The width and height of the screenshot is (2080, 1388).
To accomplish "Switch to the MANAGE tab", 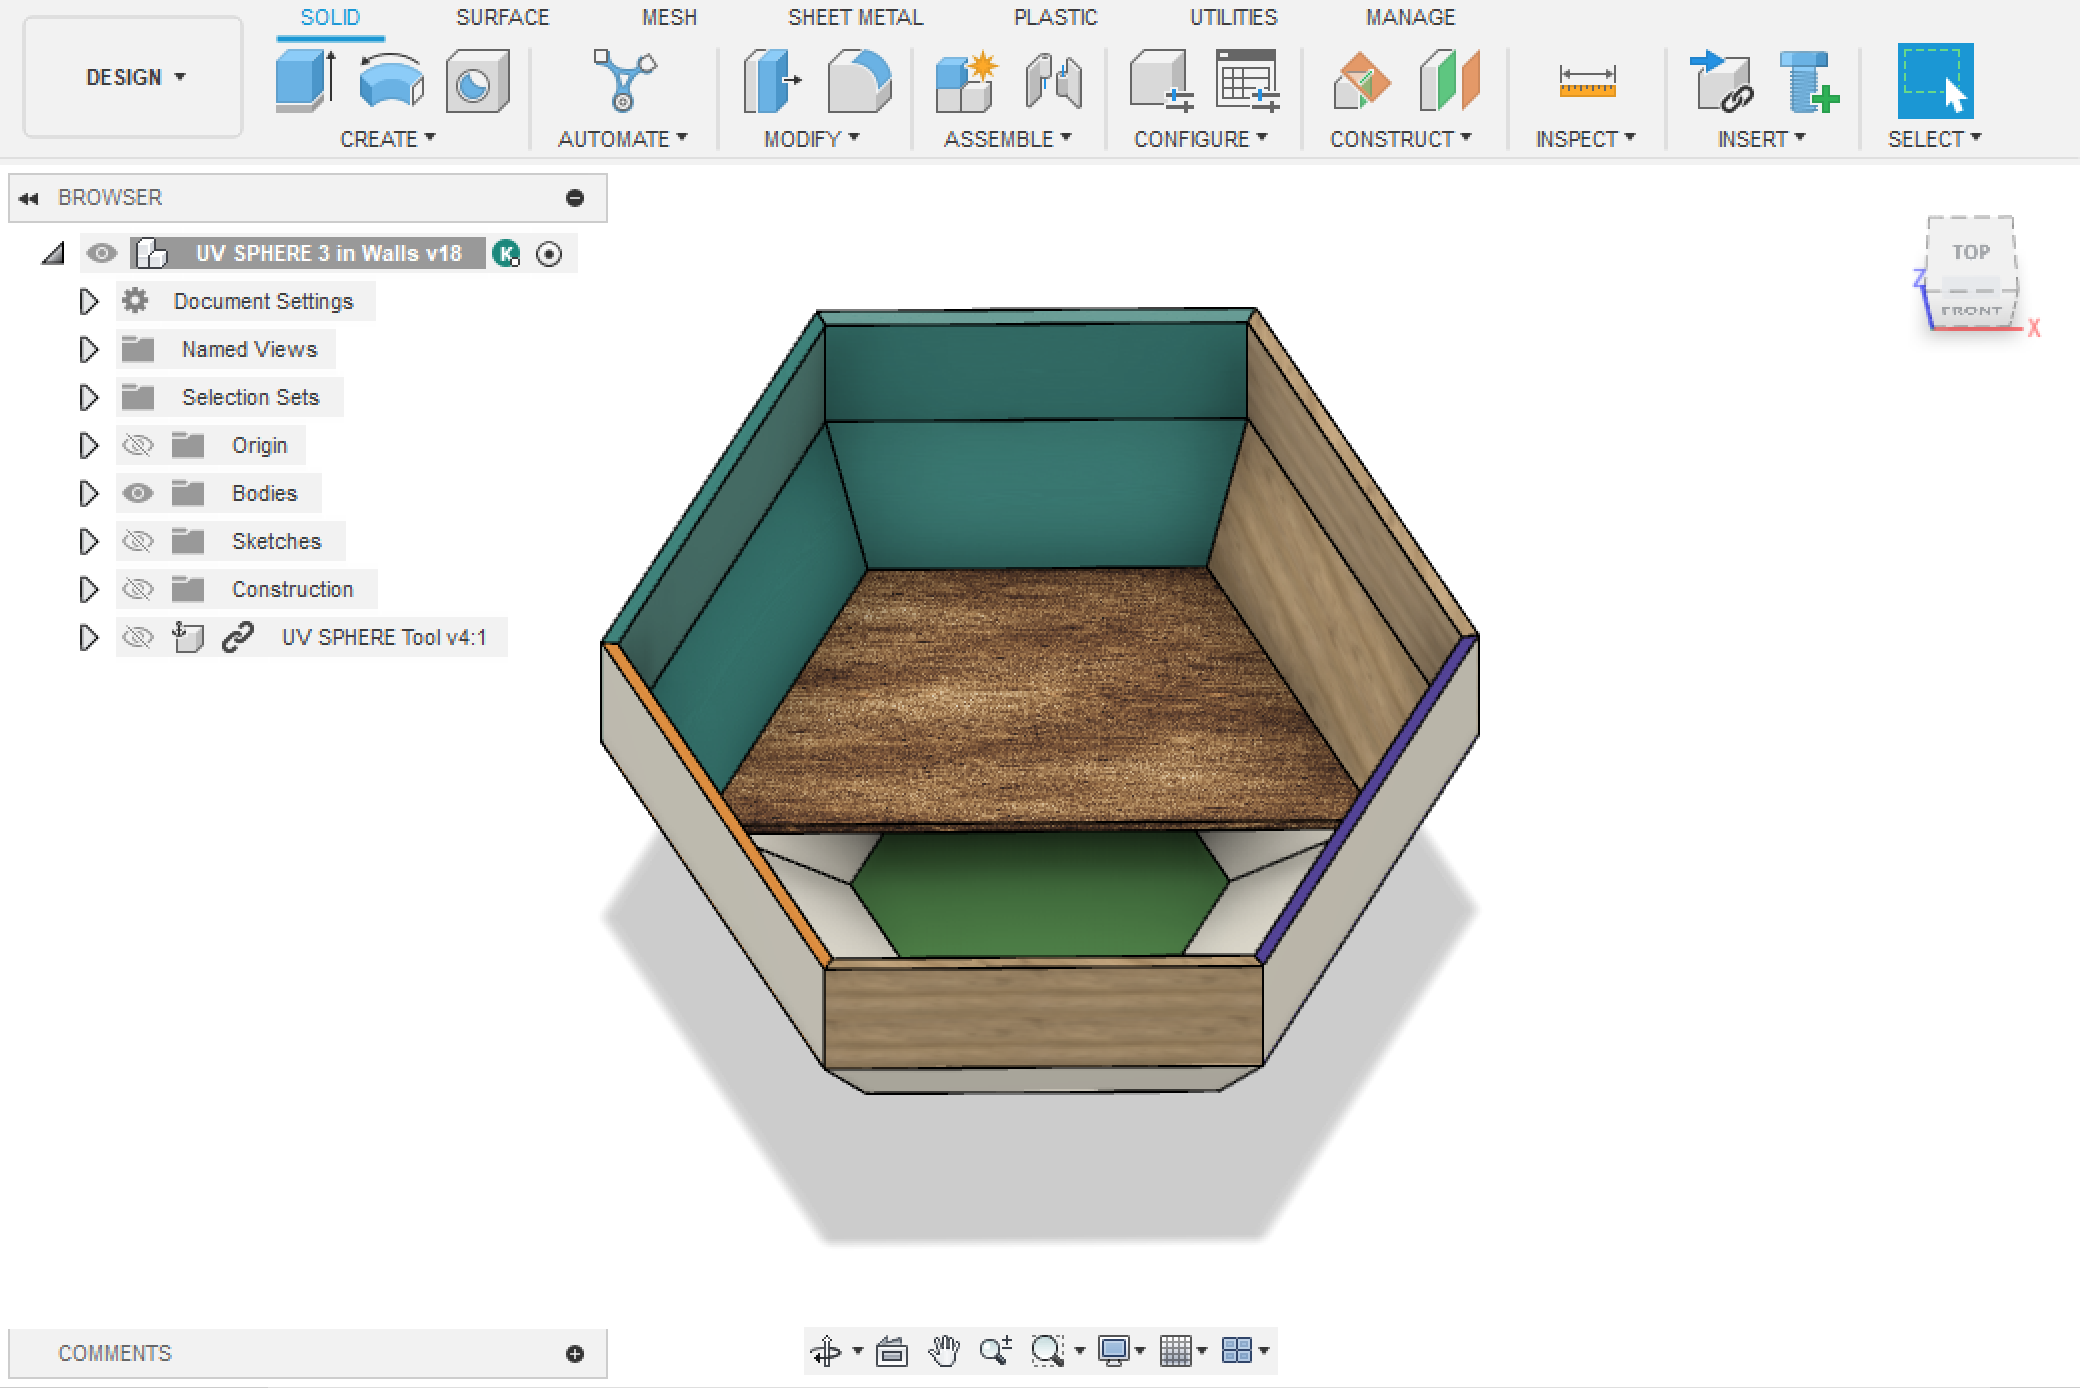I will point(1410,17).
